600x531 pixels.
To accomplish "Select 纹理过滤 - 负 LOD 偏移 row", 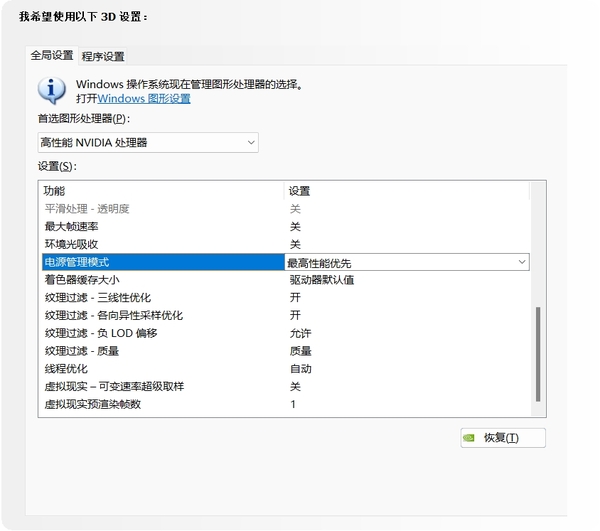I will [x=285, y=333].
